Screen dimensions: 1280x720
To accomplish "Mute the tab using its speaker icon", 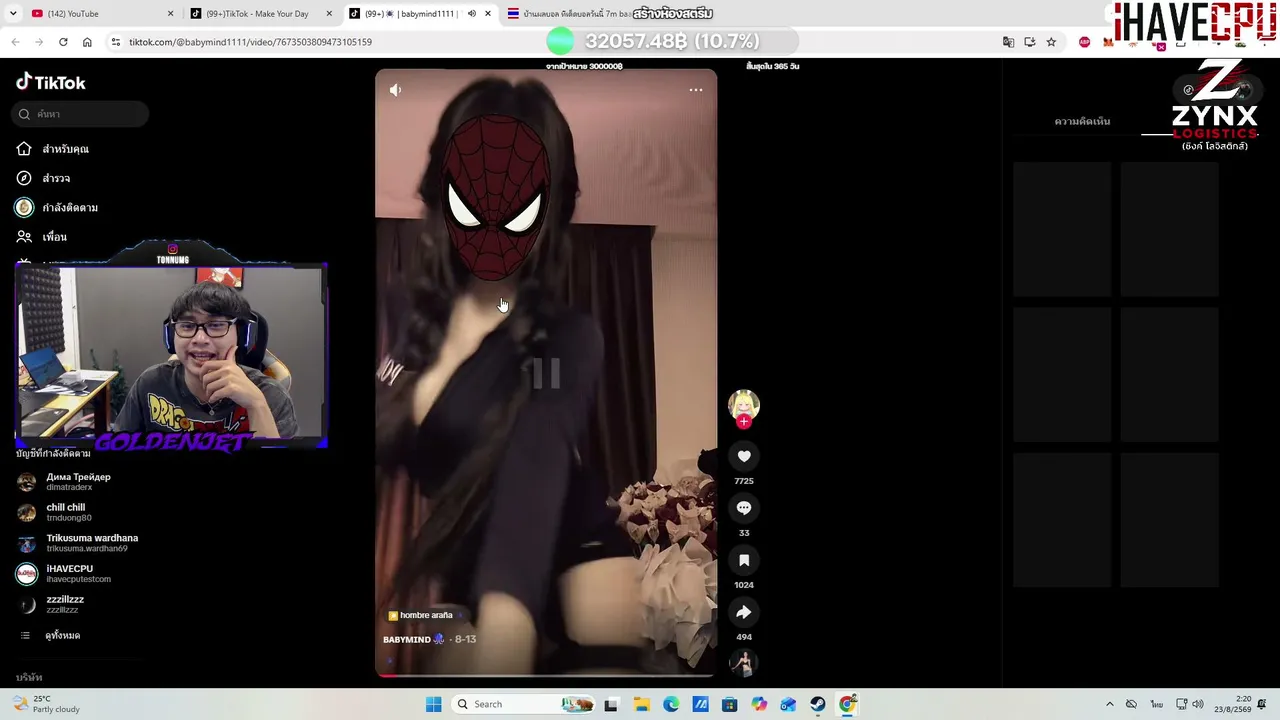I will (472, 14).
